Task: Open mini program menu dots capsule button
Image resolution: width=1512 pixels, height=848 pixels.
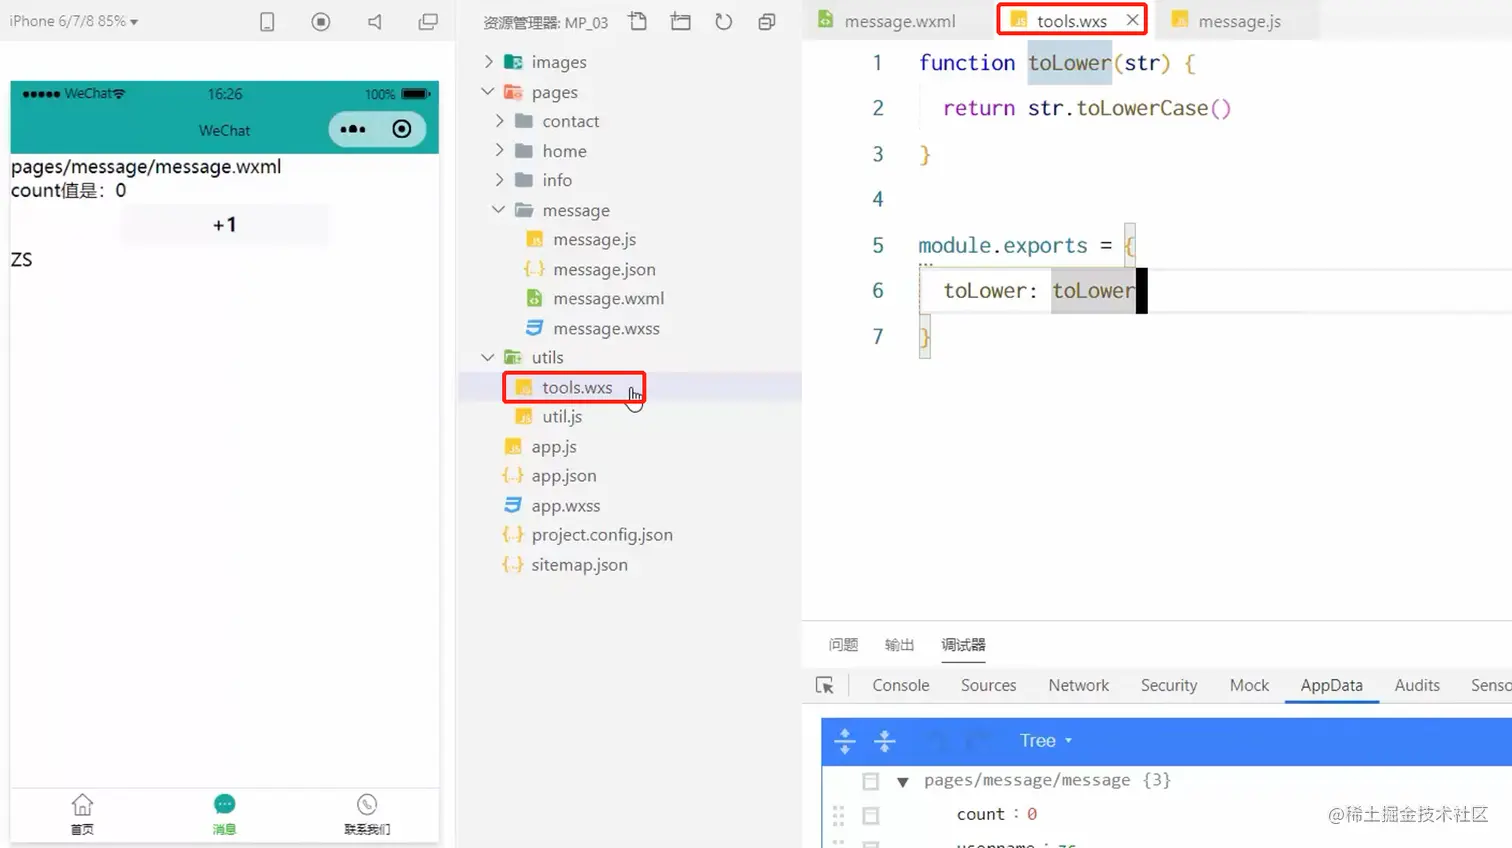Action: tap(353, 129)
